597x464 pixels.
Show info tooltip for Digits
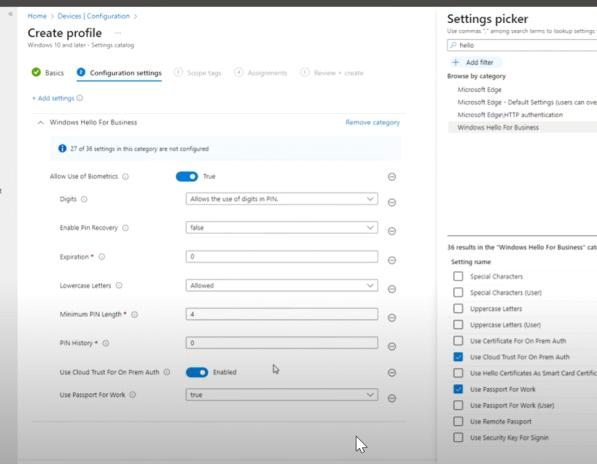84,199
